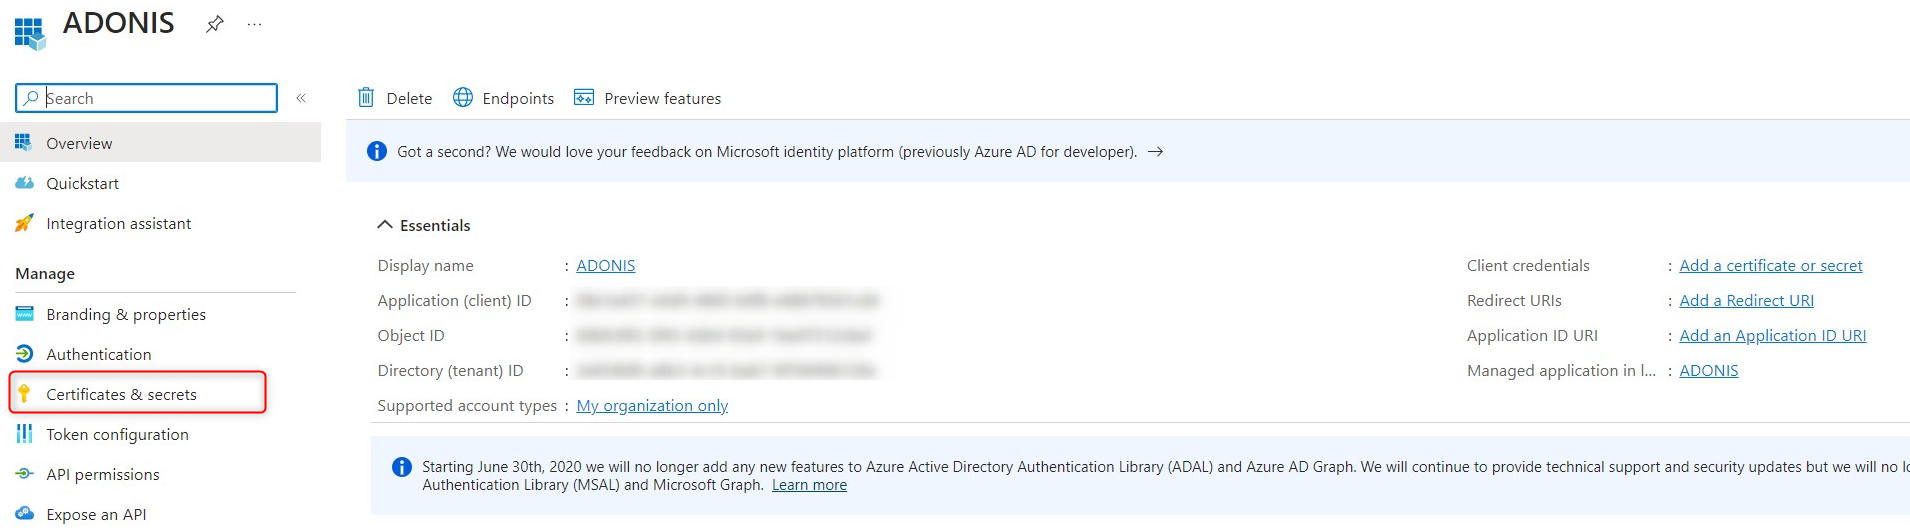Screen dimensions: 1910x532
Task: Collapse the sidebar using double chevron
Action: [301, 98]
